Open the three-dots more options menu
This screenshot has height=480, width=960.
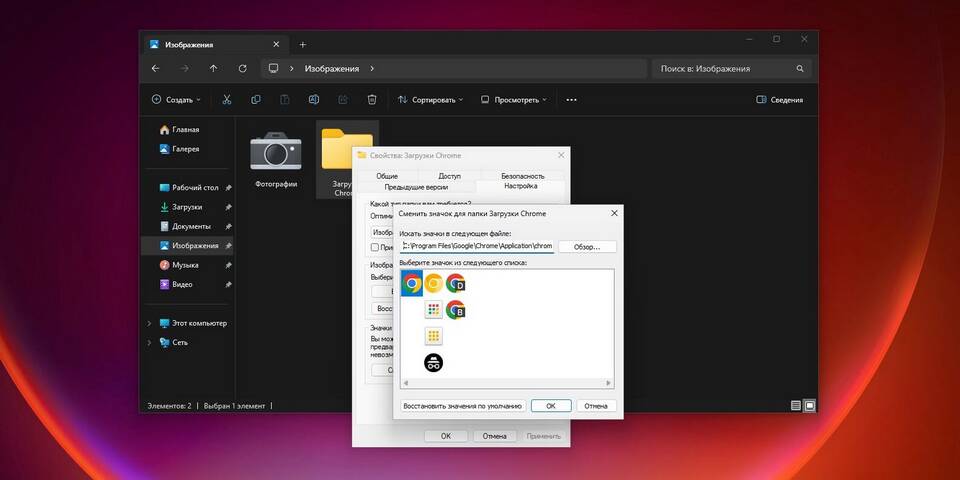pyautogui.click(x=571, y=100)
